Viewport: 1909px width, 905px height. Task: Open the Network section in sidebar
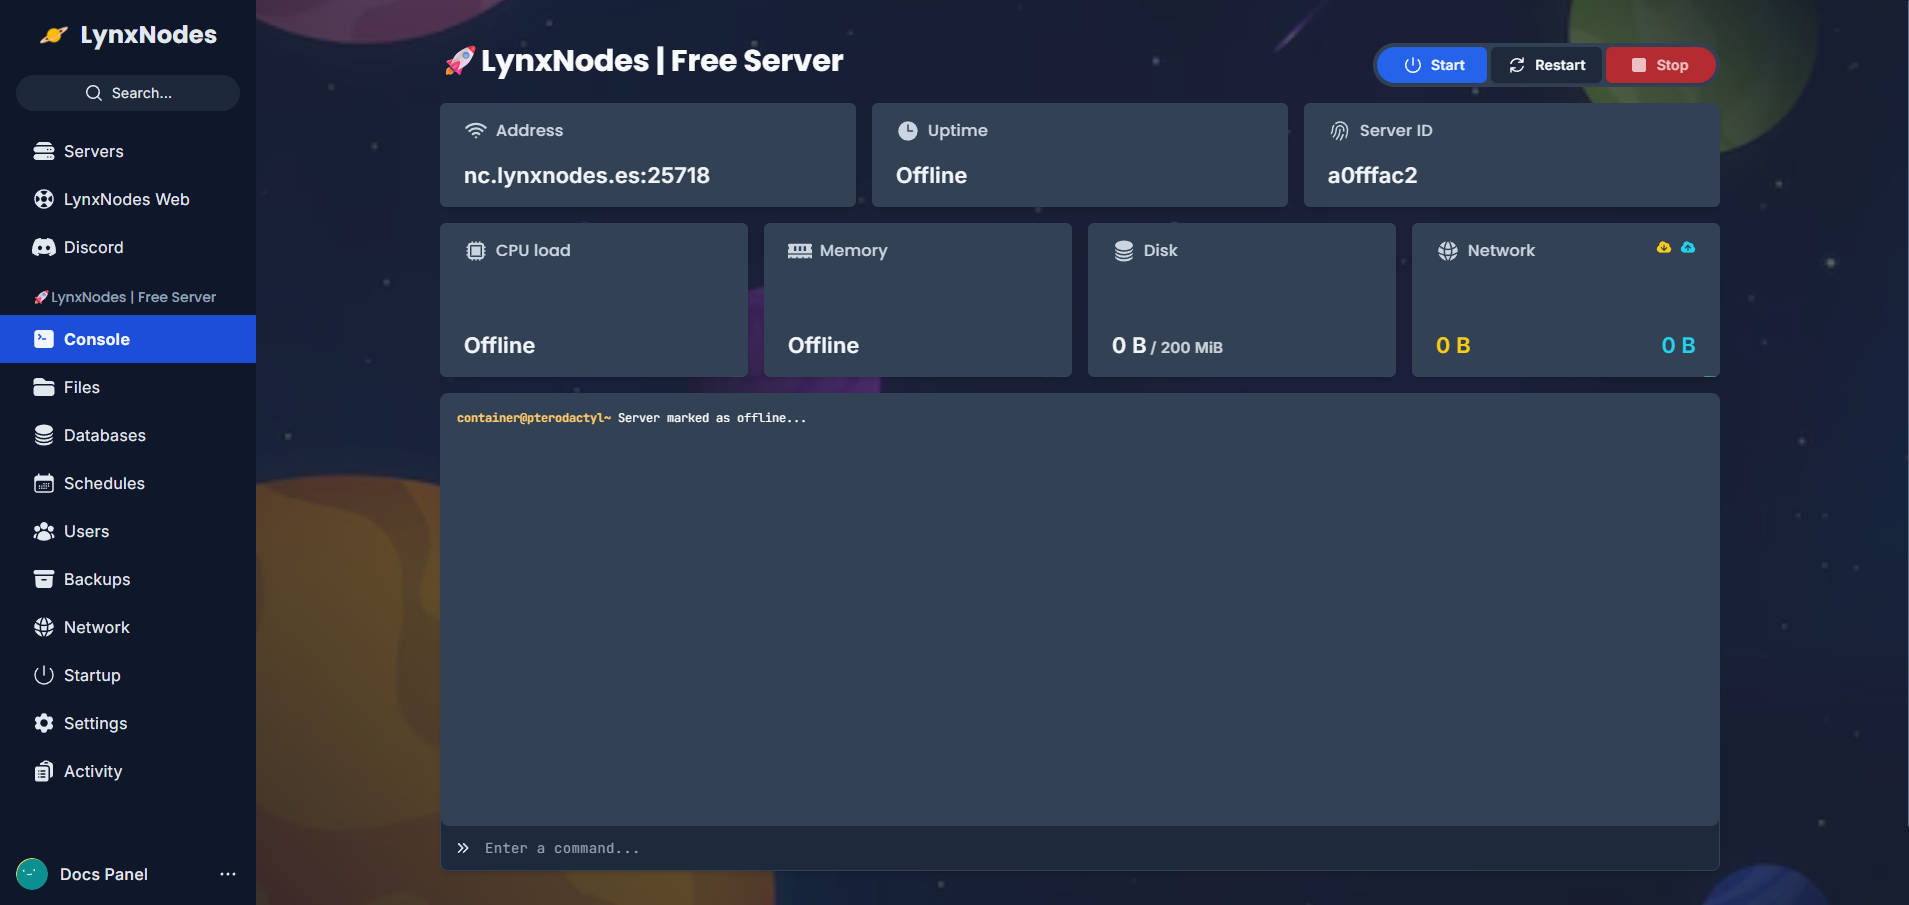point(128,627)
